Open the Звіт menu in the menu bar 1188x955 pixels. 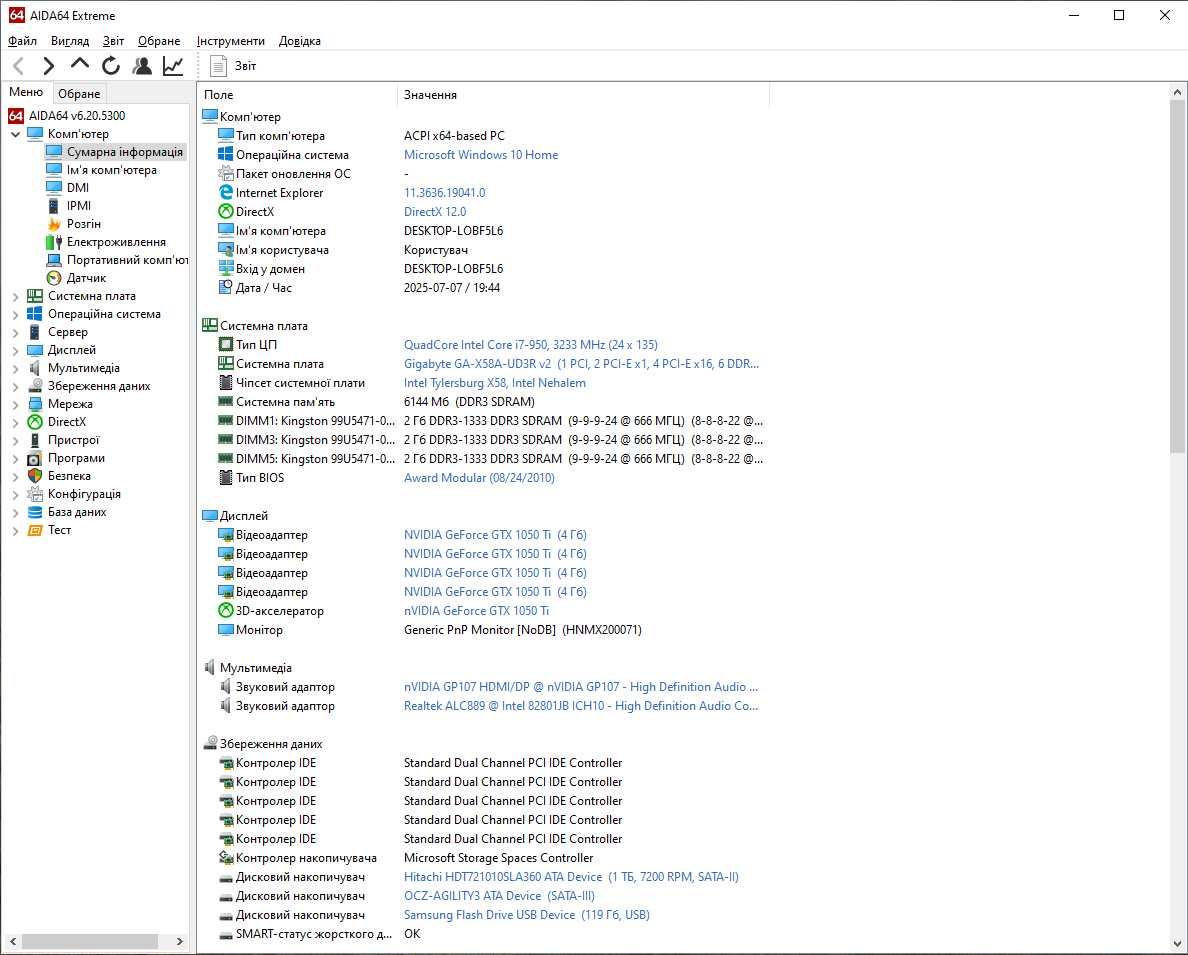114,41
